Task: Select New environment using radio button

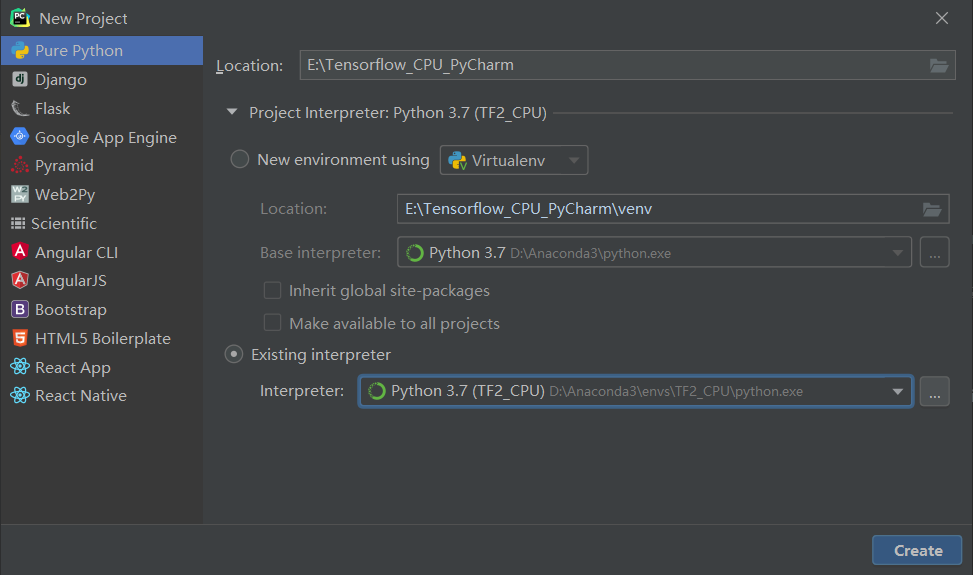Action: coord(240,159)
